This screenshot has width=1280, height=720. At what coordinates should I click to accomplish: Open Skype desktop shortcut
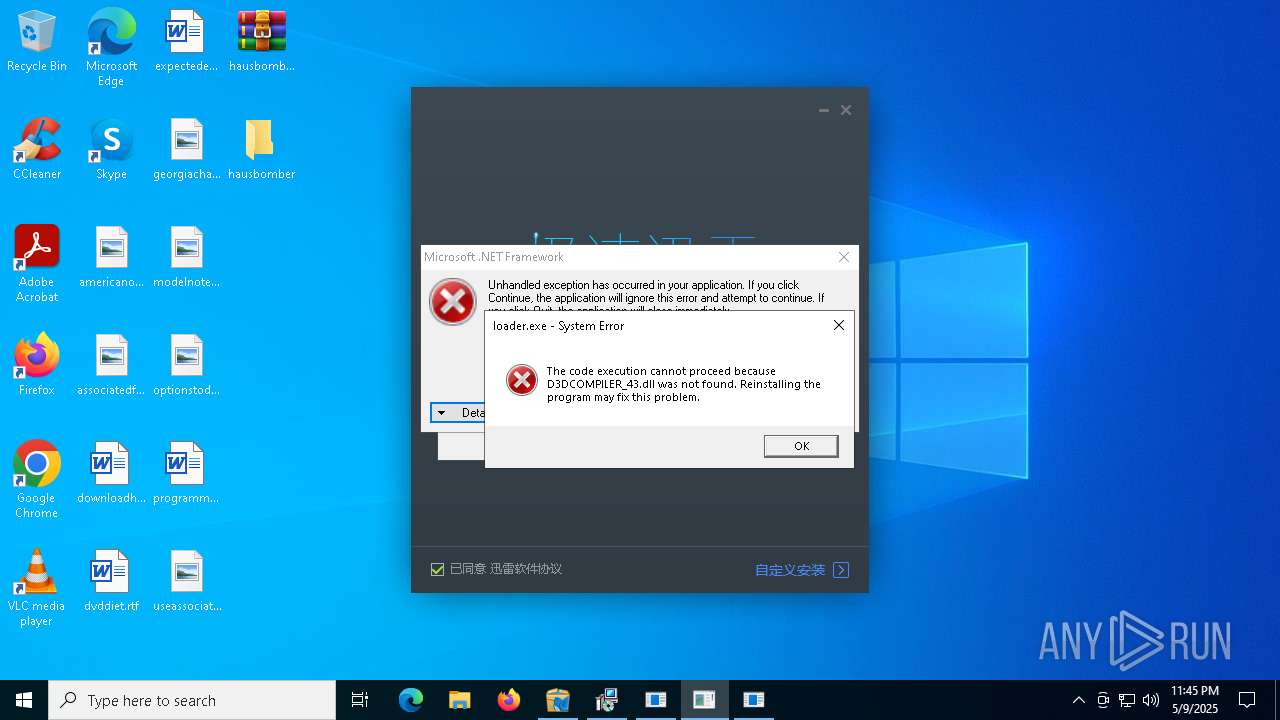point(111,150)
